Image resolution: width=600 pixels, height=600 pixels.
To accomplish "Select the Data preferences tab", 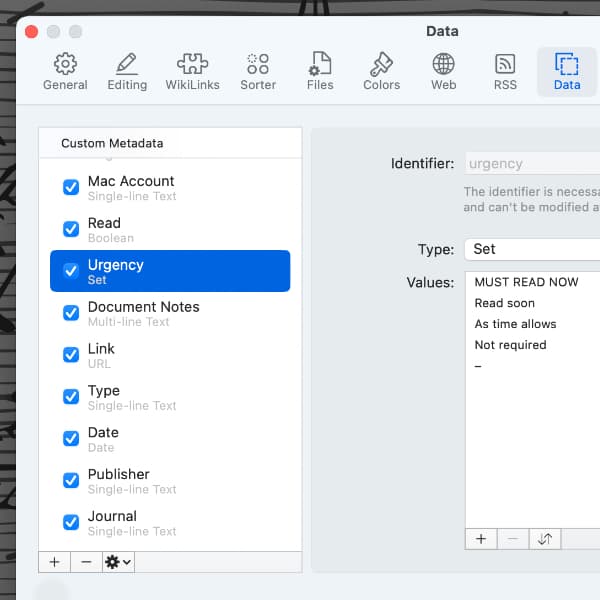I will pos(567,72).
